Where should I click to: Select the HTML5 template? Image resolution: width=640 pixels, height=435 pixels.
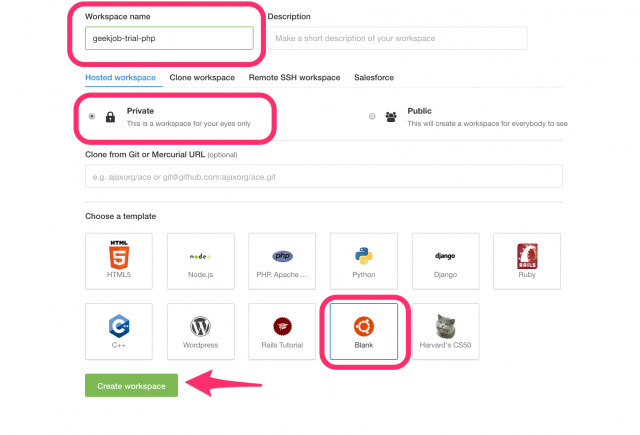click(x=119, y=261)
